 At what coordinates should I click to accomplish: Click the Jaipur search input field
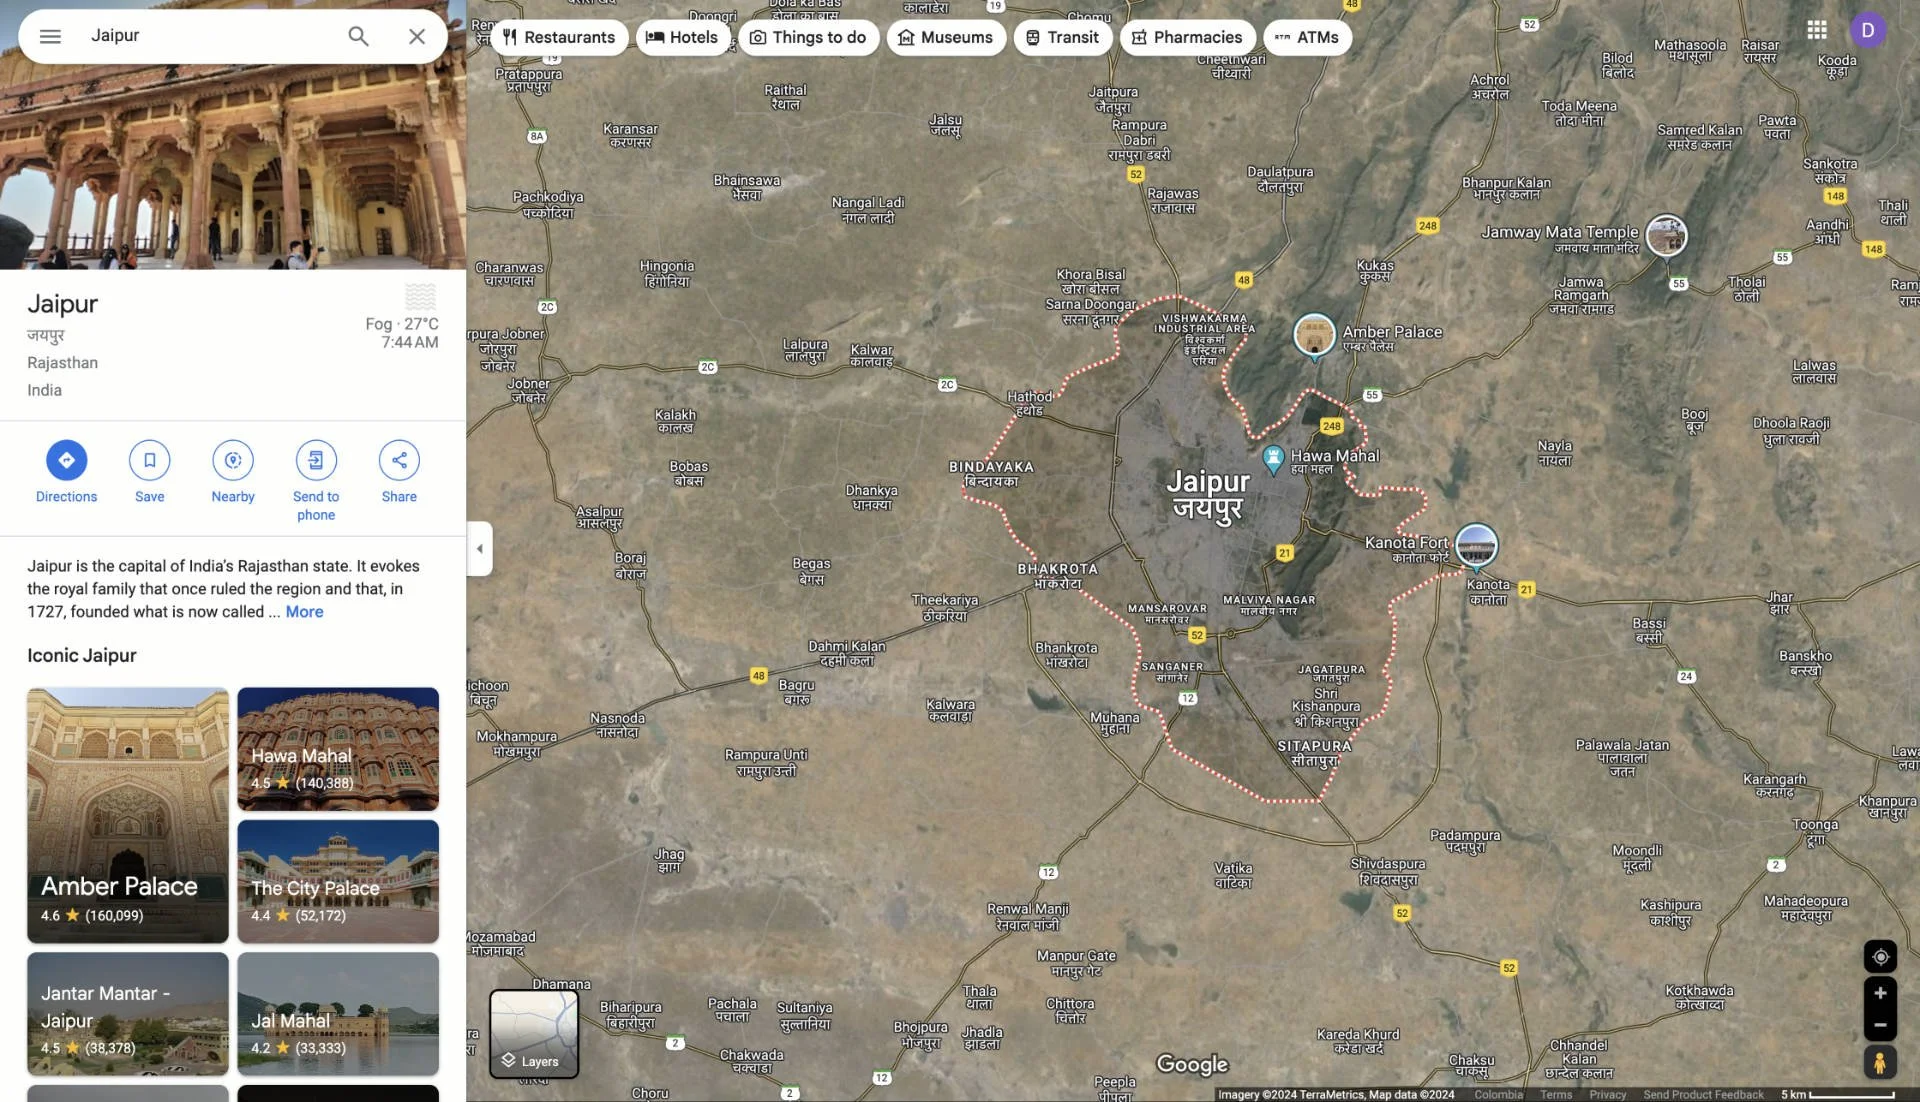(x=205, y=36)
